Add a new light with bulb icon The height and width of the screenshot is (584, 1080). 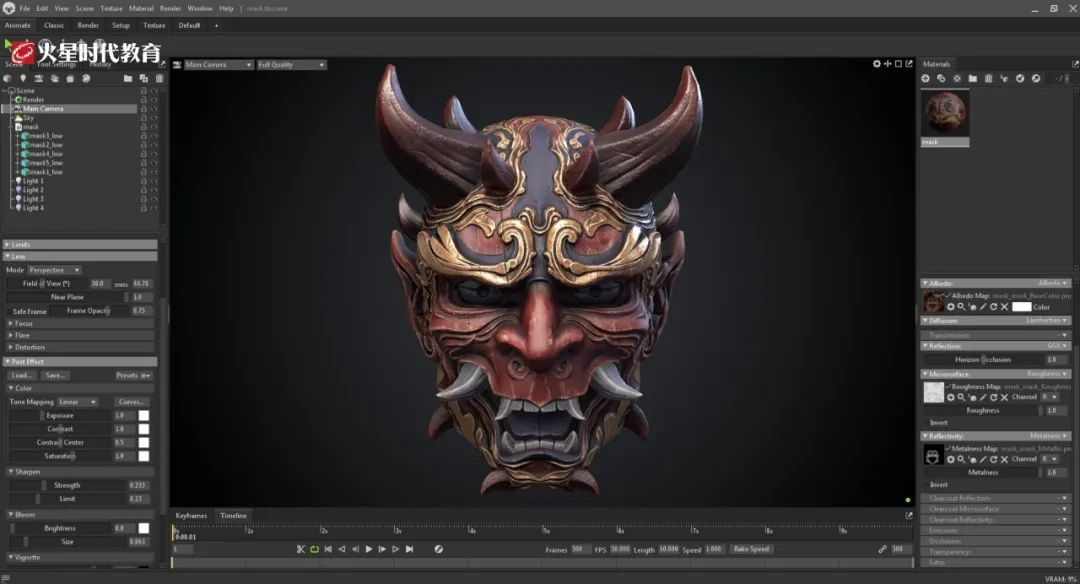[23, 79]
